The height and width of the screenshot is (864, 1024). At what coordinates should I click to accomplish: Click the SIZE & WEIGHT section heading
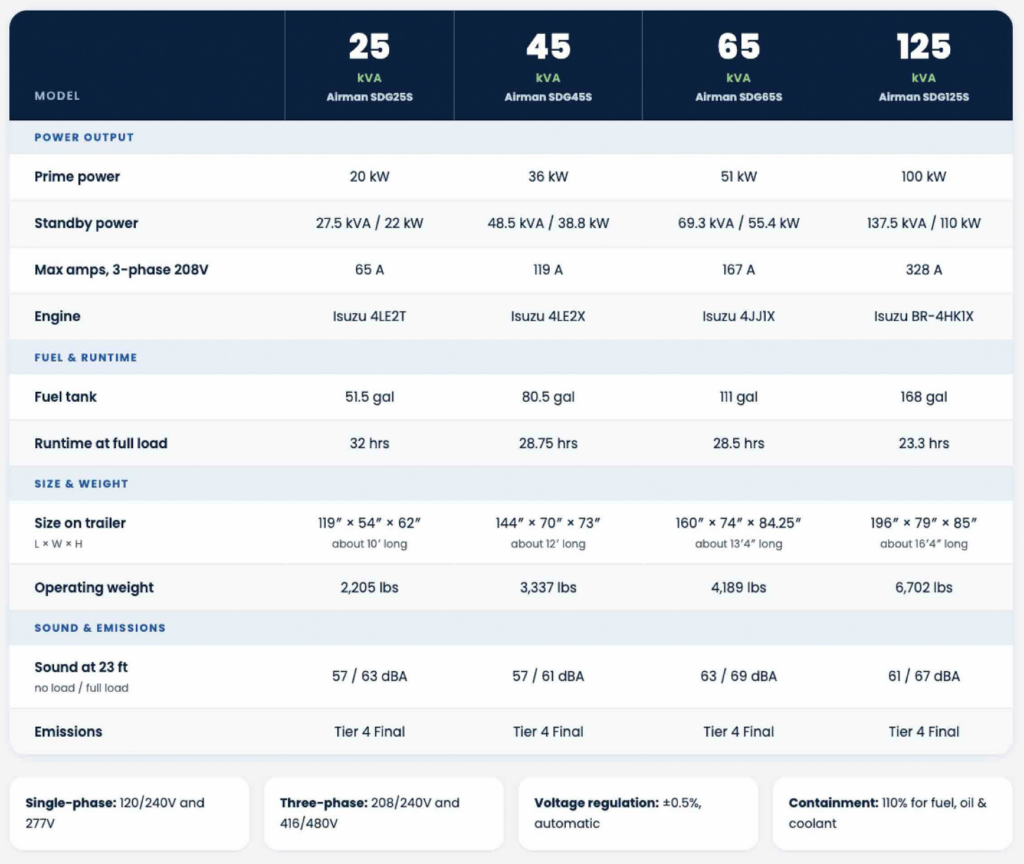pyautogui.click(x=81, y=484)
